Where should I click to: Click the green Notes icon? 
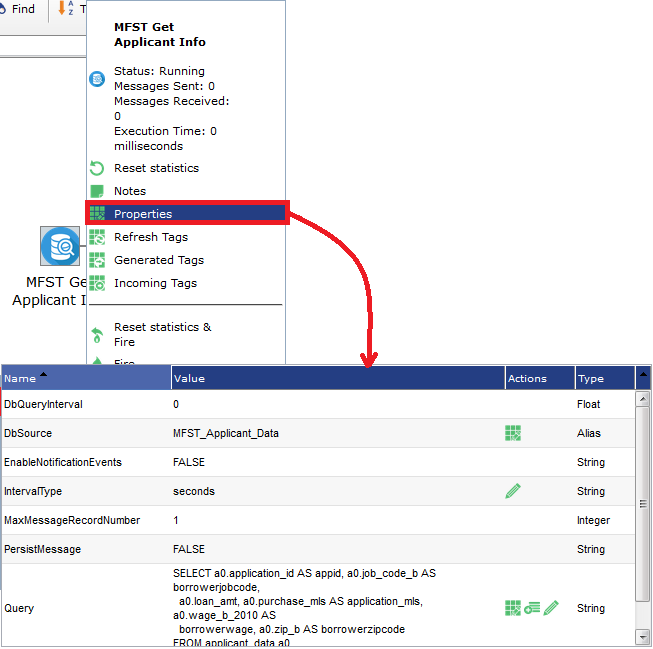click(x=97, y=191)
